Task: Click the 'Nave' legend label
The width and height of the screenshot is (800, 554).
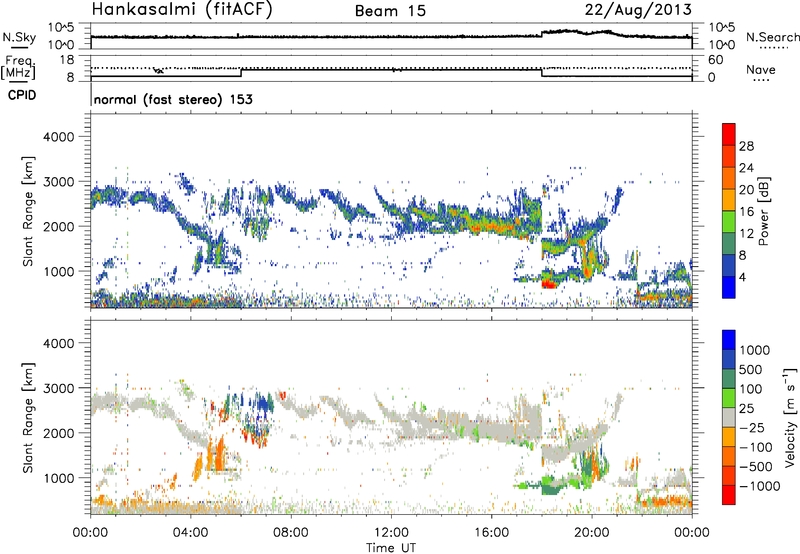Action: tap(760, 70)
